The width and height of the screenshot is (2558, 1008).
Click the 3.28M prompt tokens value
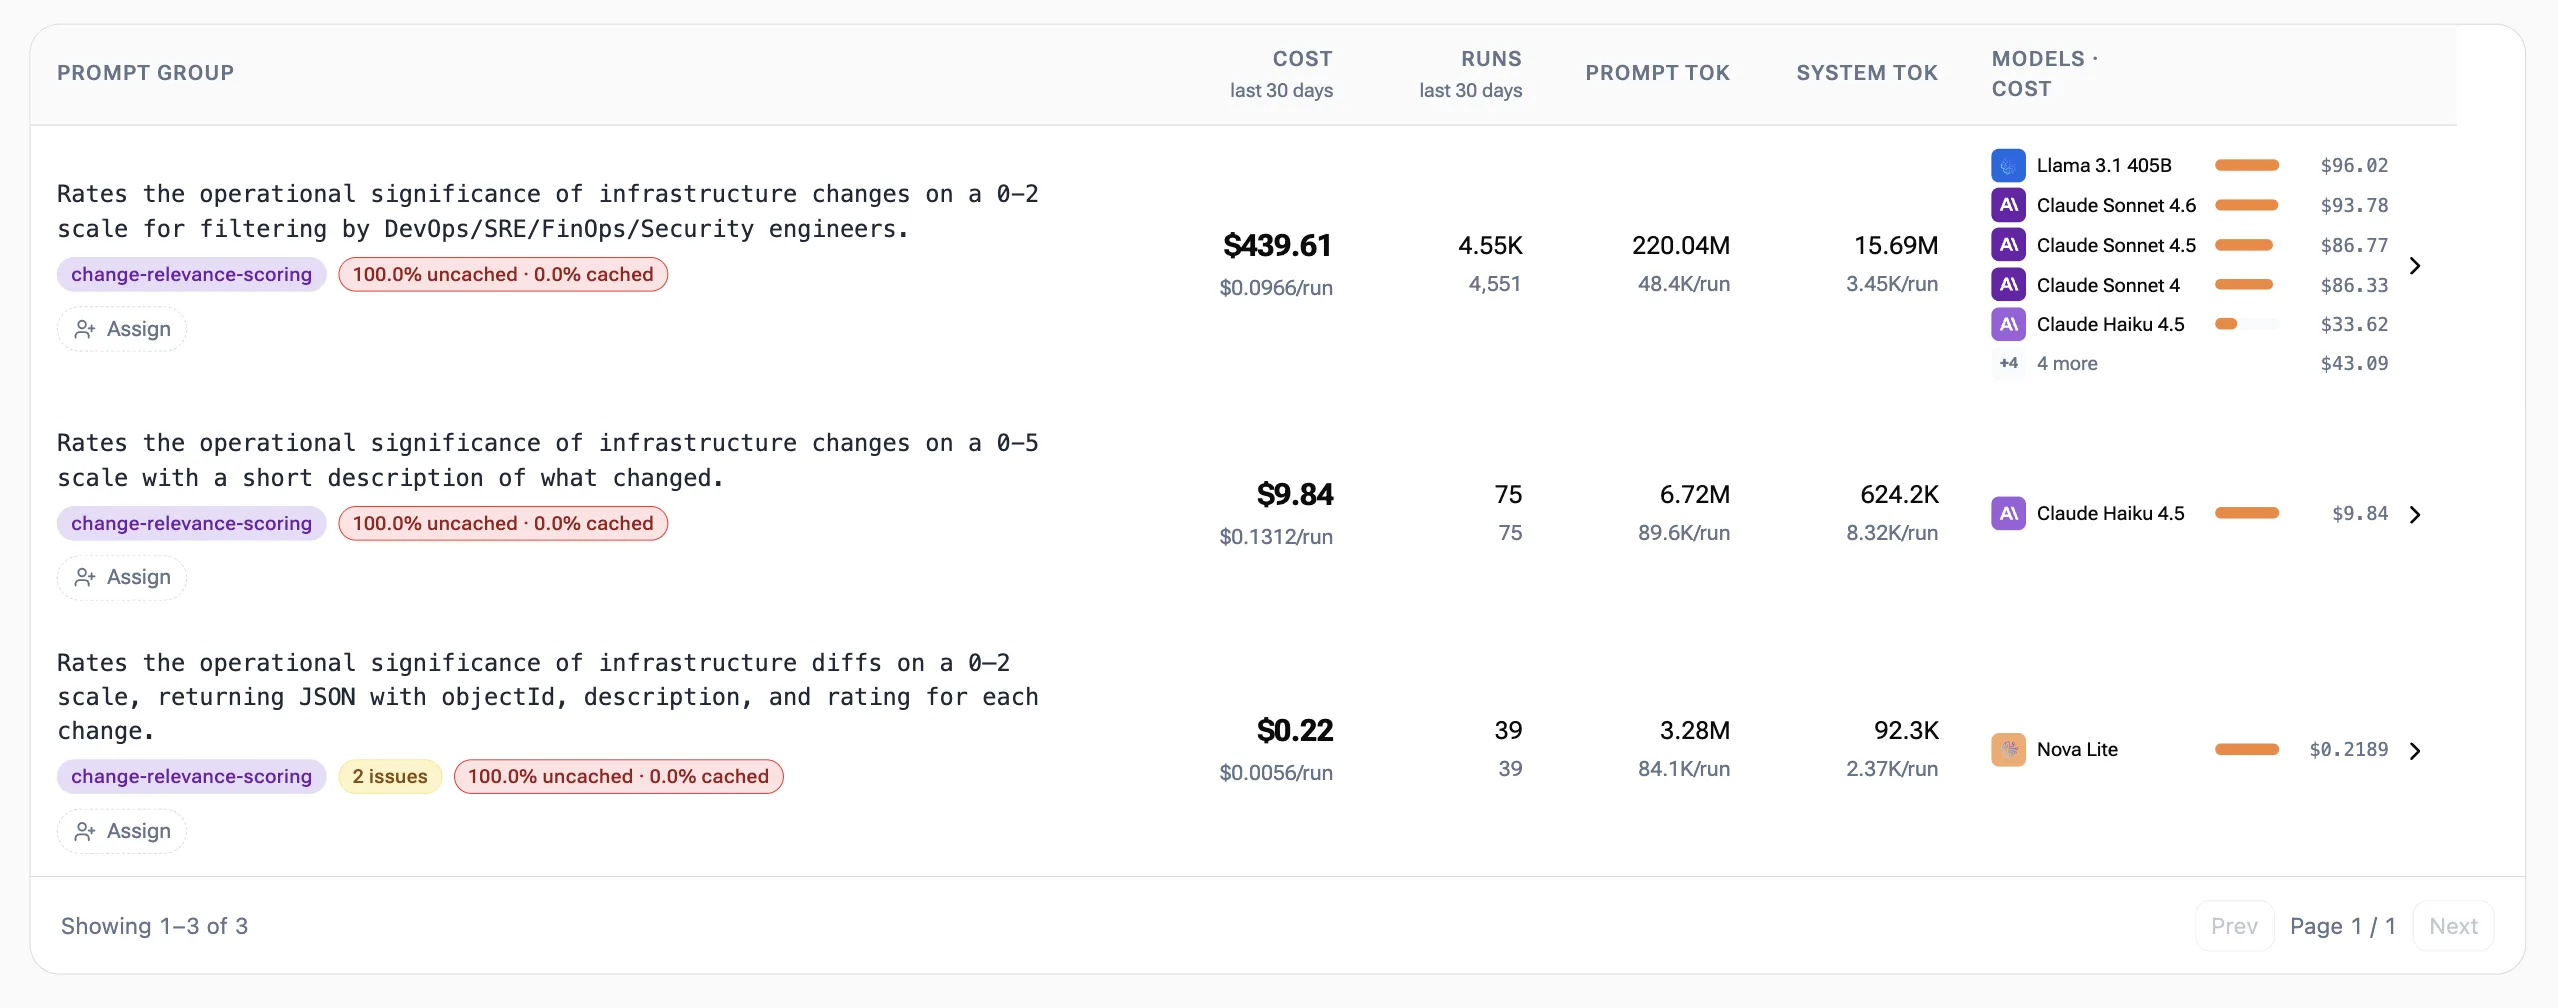(x=1695, y=730)
